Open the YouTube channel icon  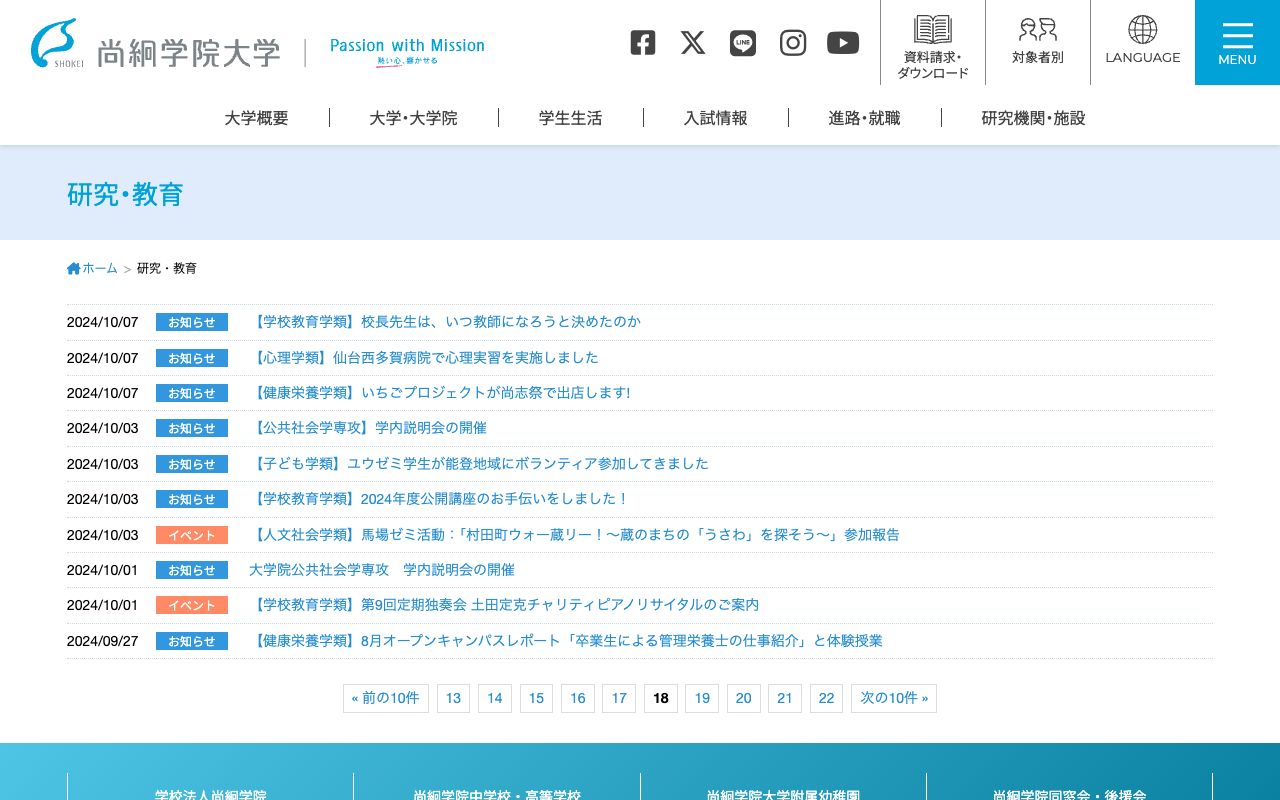[x=842, y=42]
